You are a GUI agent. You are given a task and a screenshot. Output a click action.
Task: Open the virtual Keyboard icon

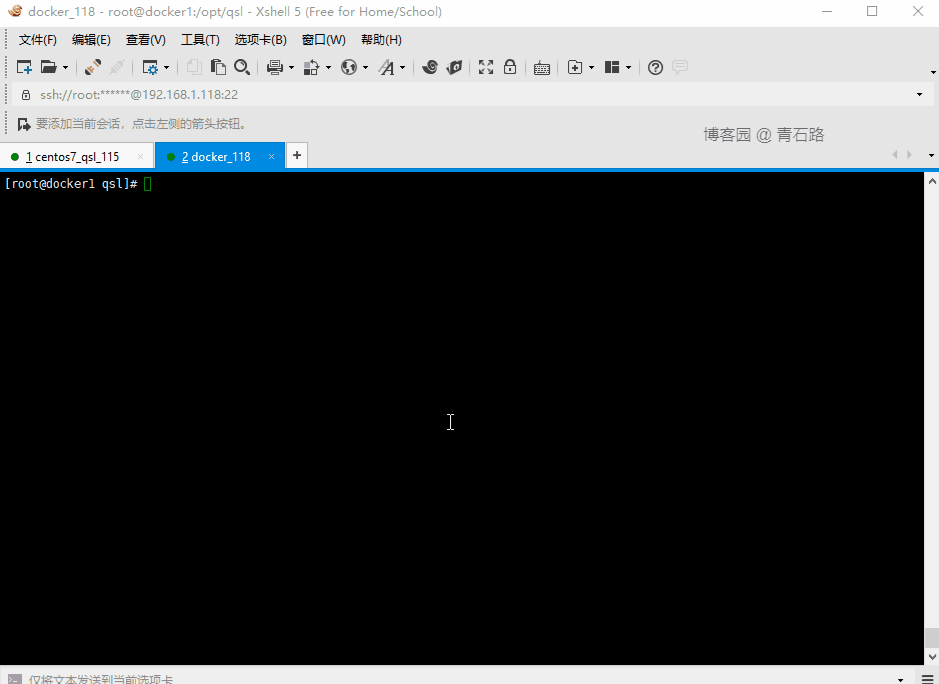pyautogui.click(x=542, y=68)
